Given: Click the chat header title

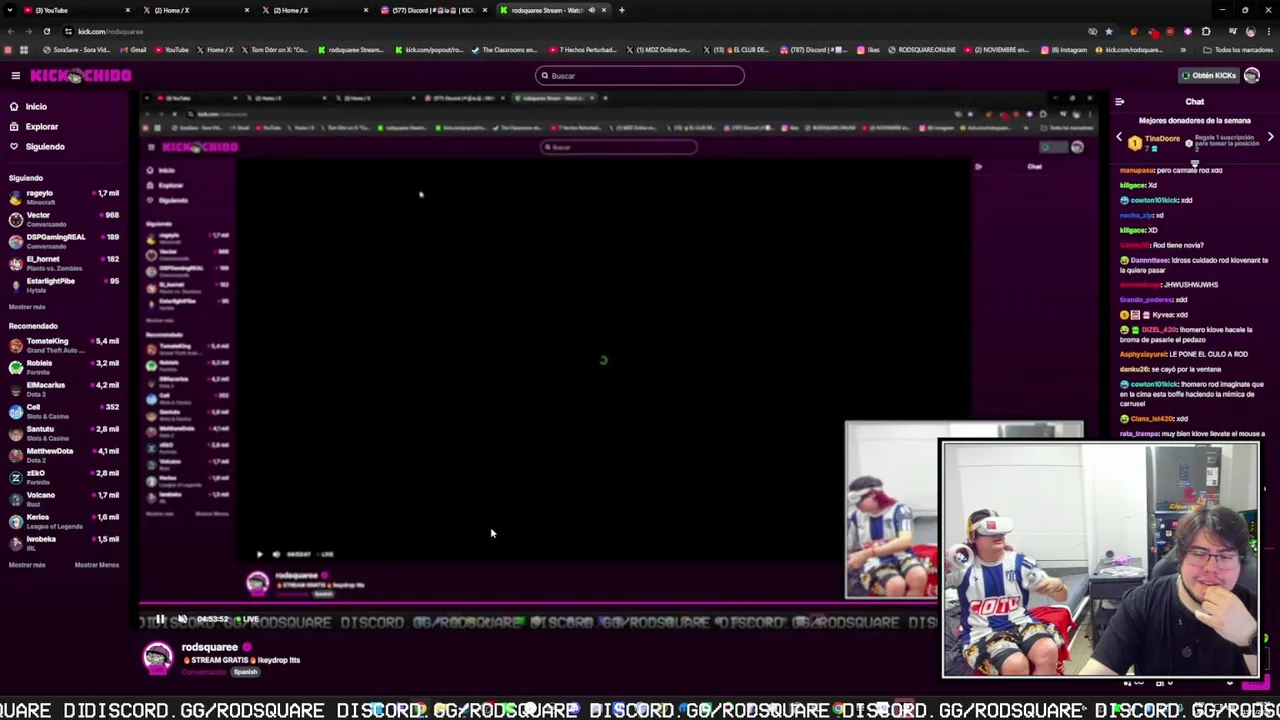Looking at the screenshot, I should point(1195,102).
